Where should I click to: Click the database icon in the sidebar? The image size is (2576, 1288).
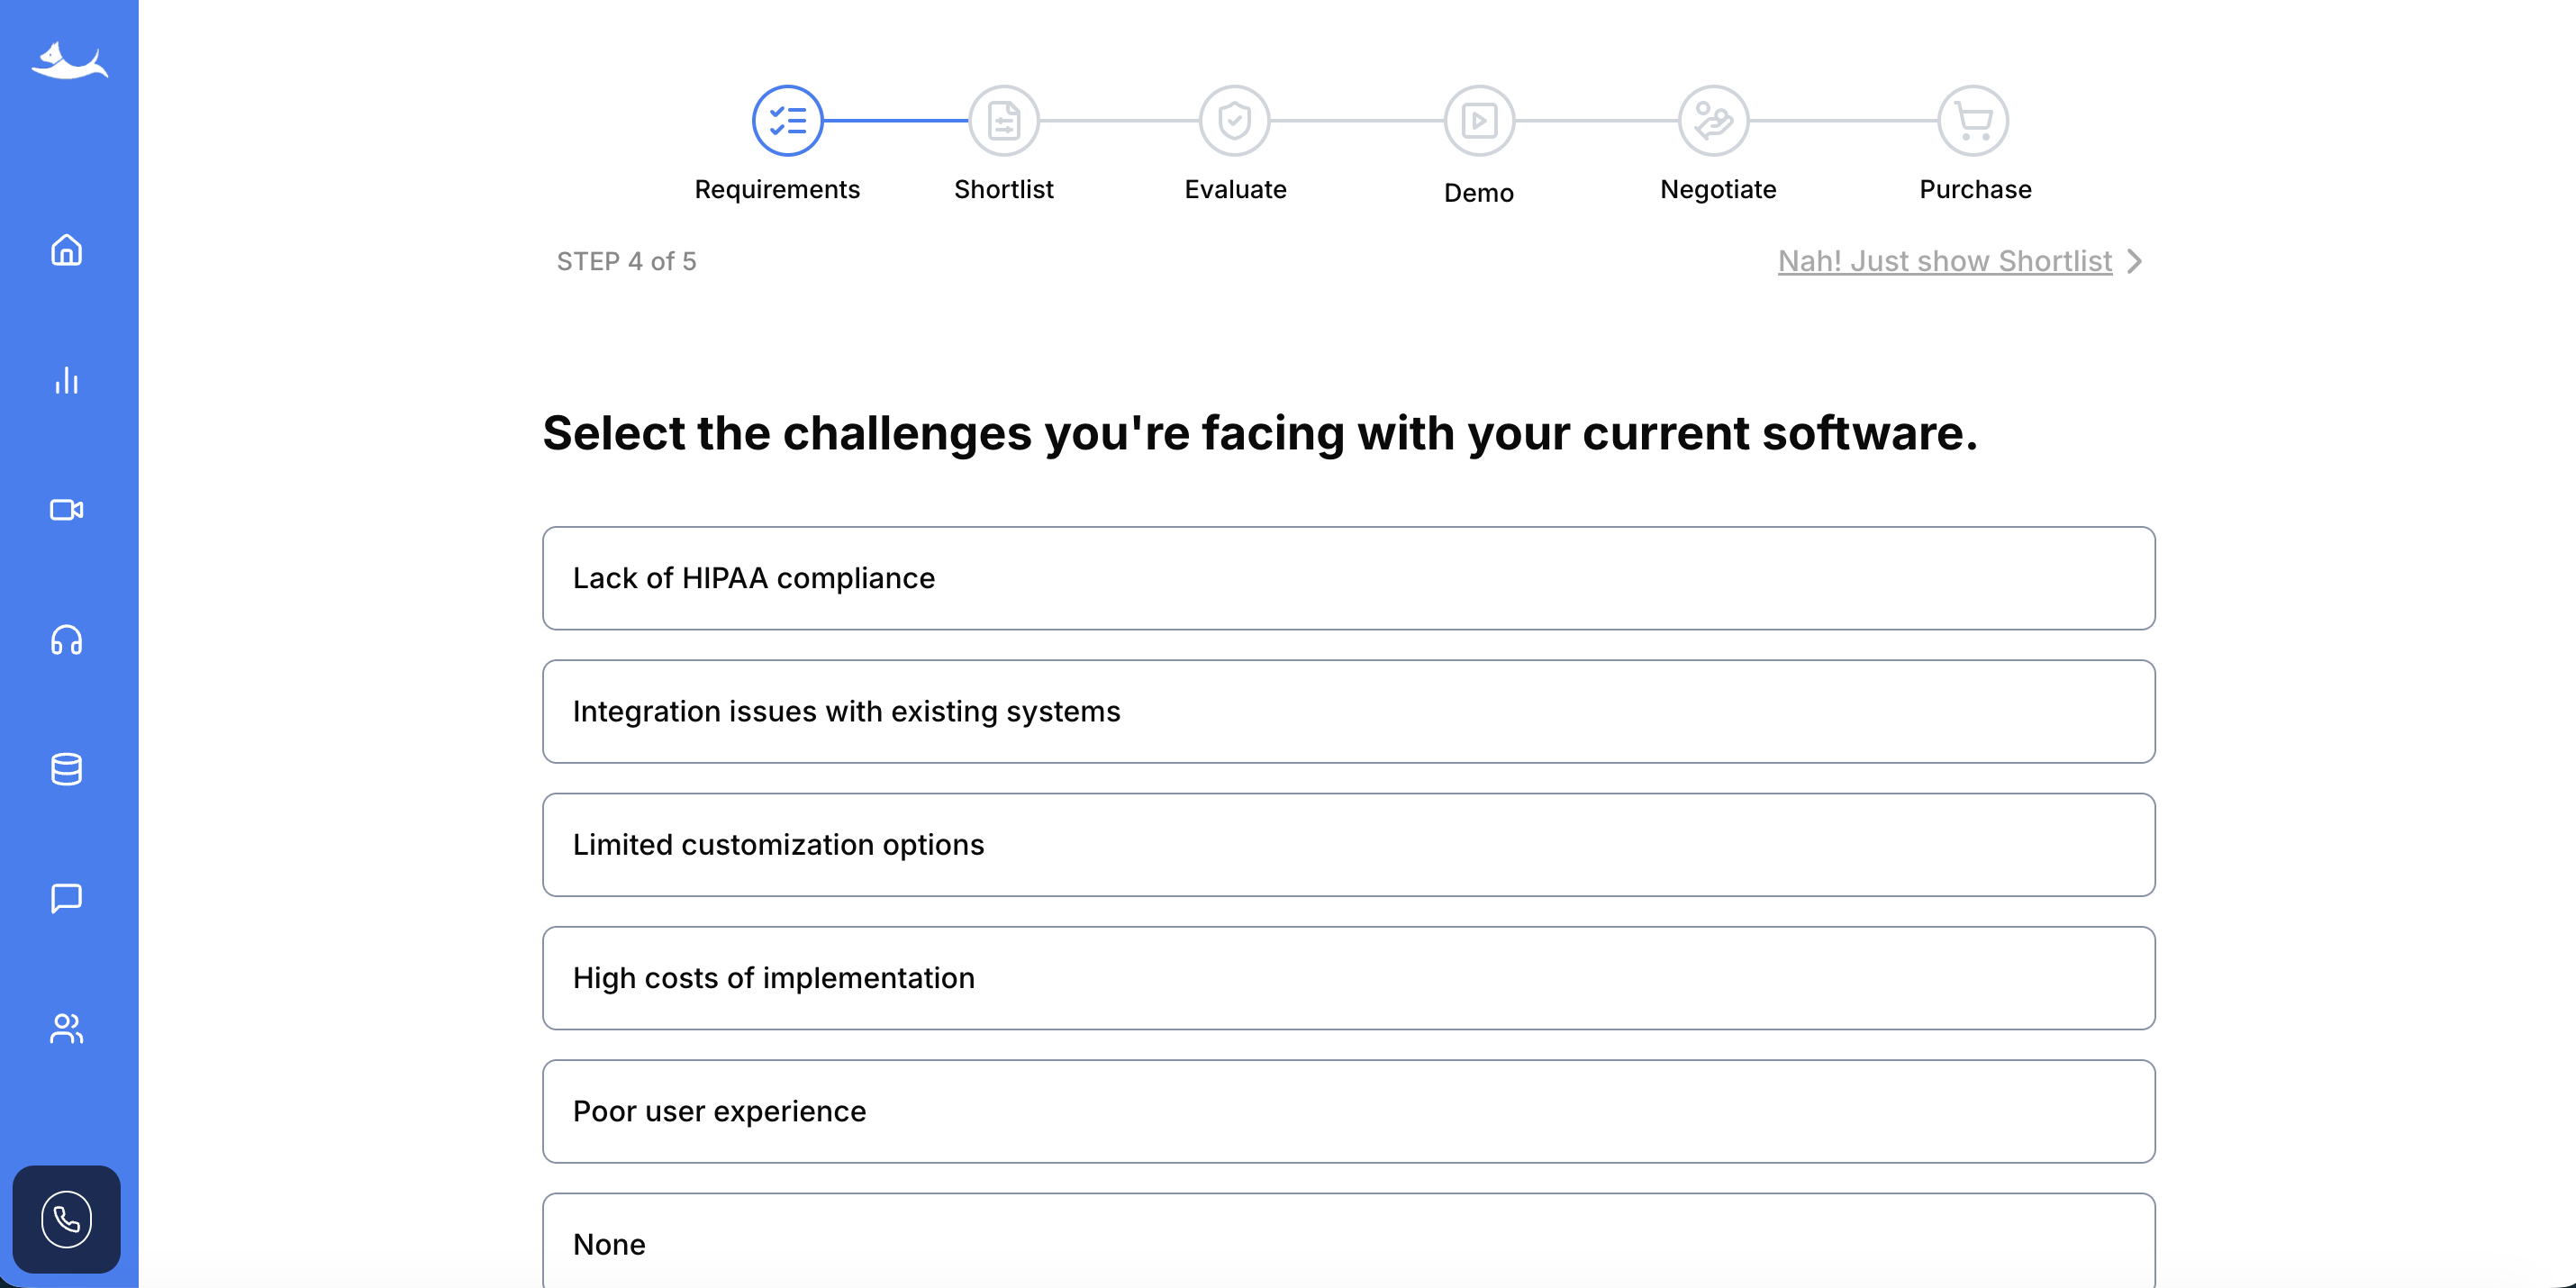tap(66, 768)
